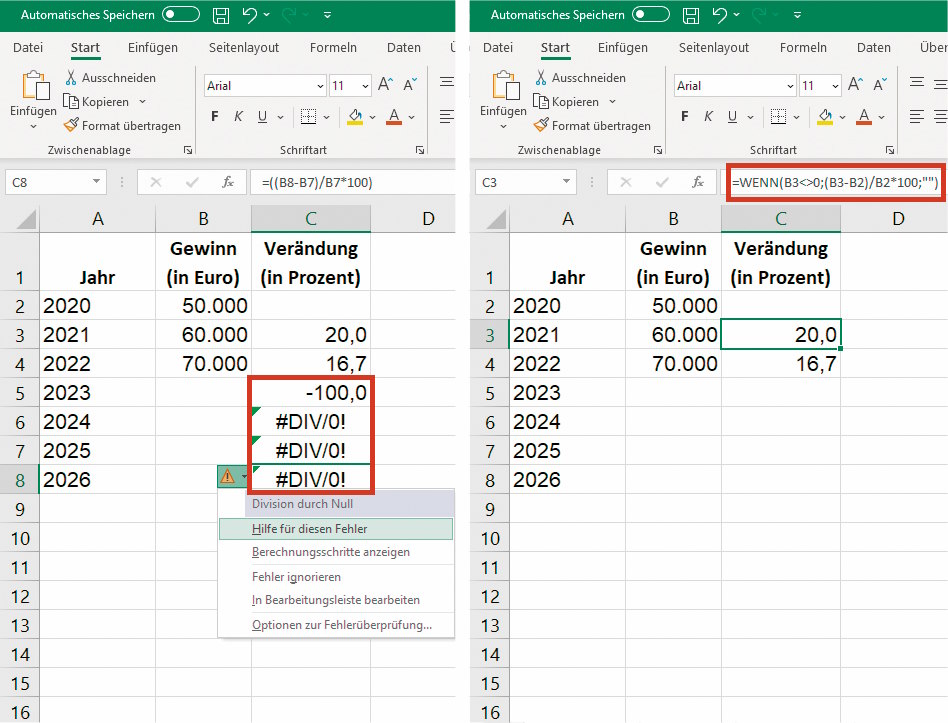Viewport: 948px width, 723px height.
Task: Toggle Automatisches Speichern in the right window
Action: 650,16
